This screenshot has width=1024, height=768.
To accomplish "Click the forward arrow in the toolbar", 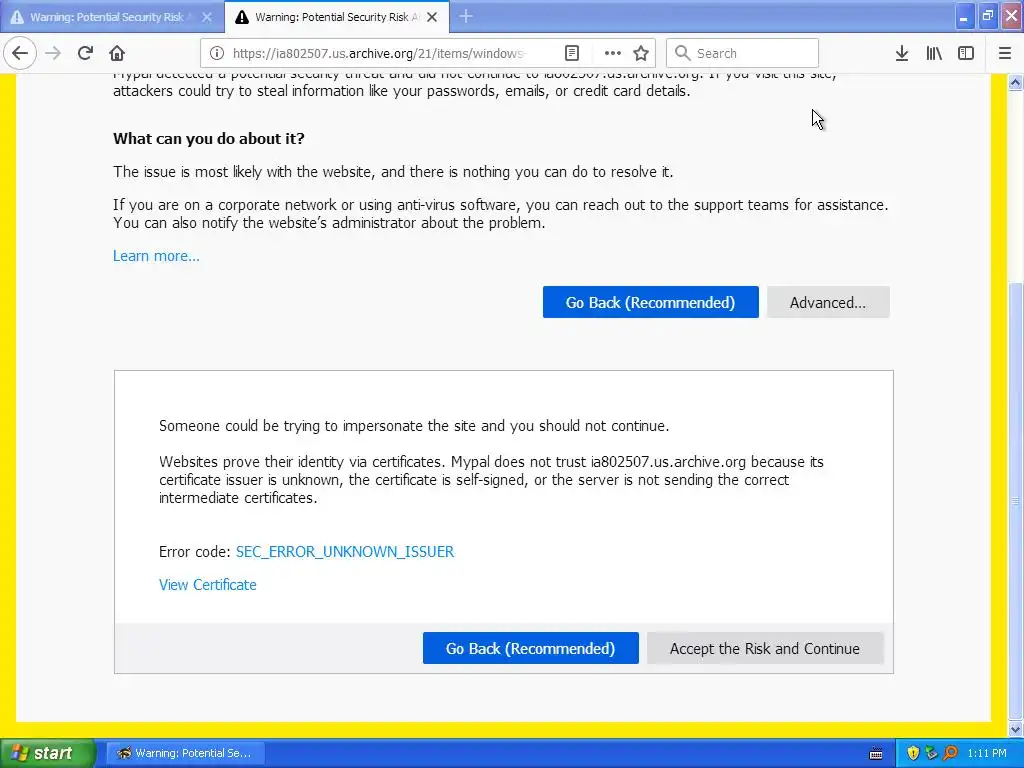I will coord(53,53).
